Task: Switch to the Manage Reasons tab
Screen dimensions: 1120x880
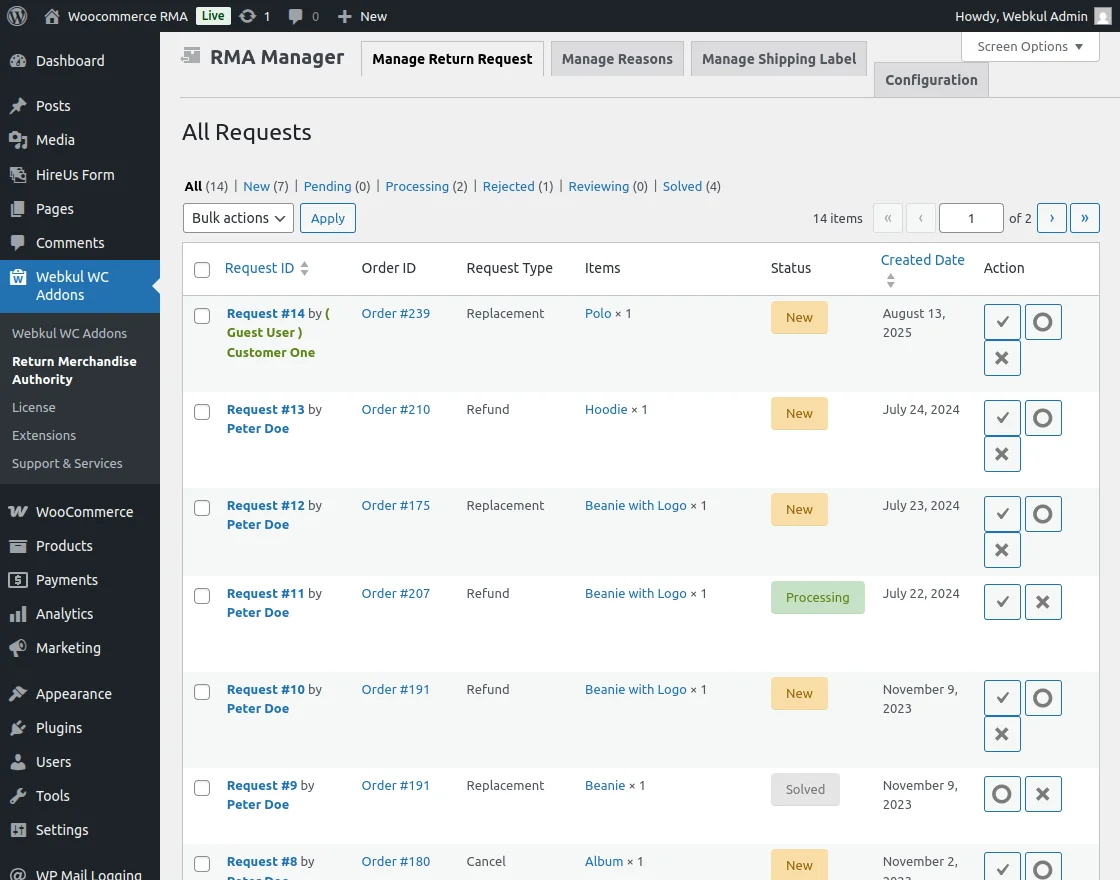Action: pyautogui.click(x=617, y=58)
